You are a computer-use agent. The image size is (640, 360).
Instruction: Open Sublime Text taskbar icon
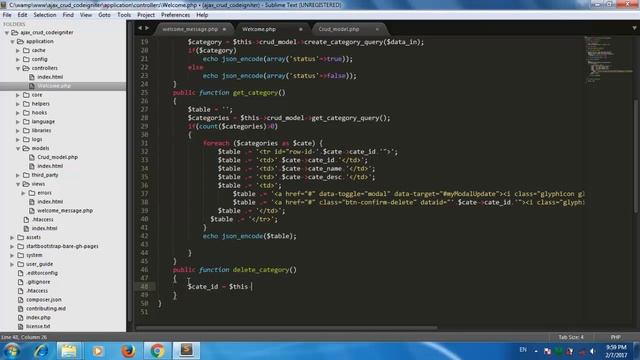186,351
